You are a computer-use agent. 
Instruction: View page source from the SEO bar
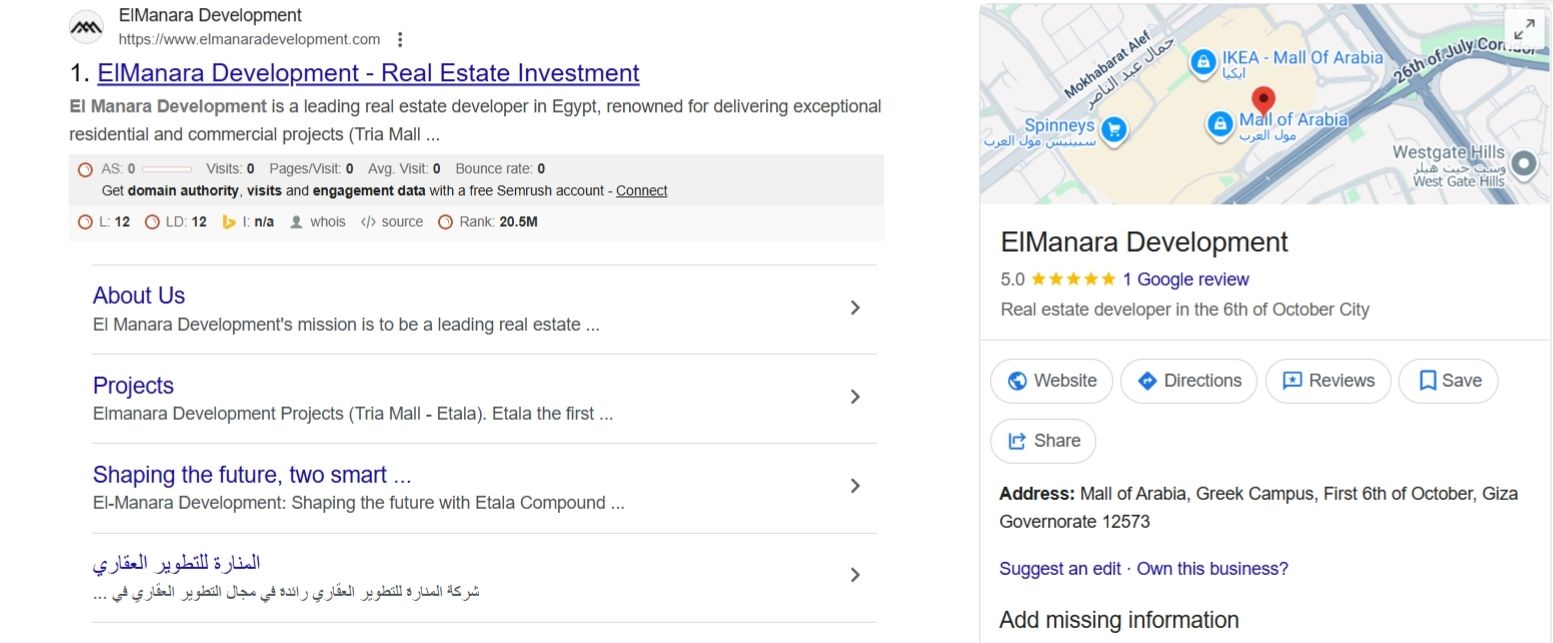[392, 222]
